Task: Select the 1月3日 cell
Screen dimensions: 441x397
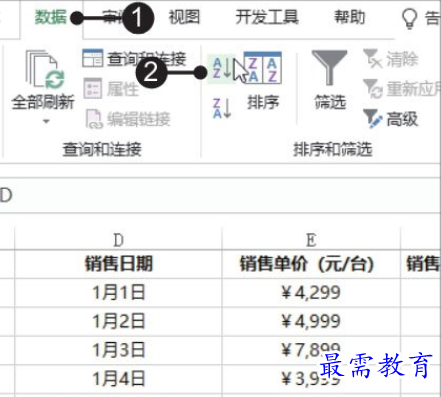Action: (x=118, y=350)
